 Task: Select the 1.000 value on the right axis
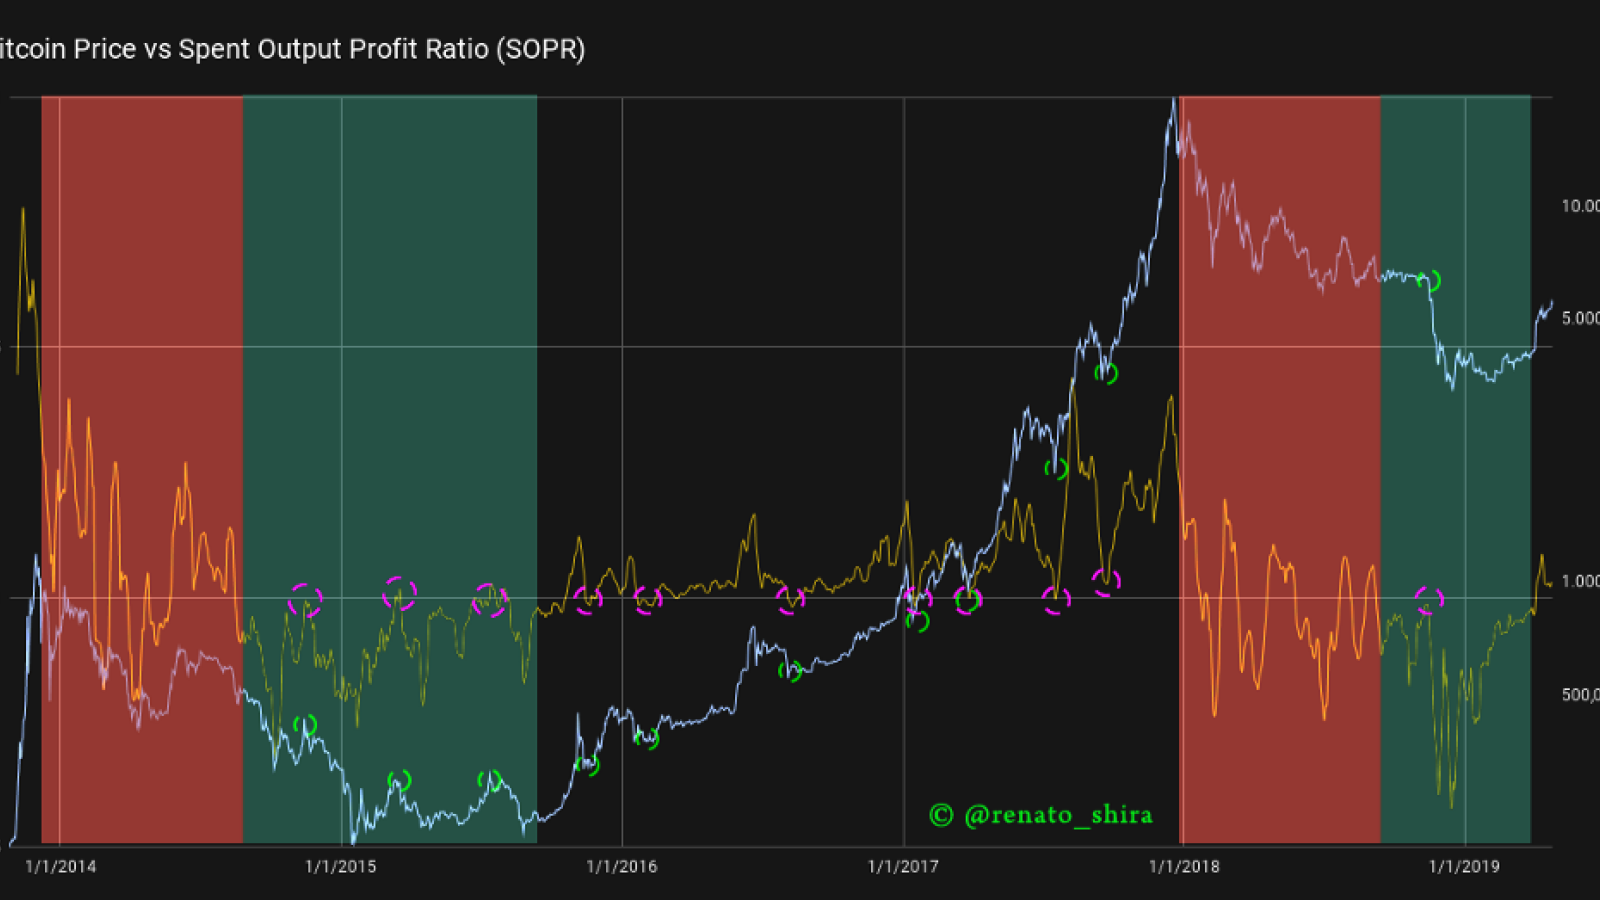click(x=1581, y=581)
